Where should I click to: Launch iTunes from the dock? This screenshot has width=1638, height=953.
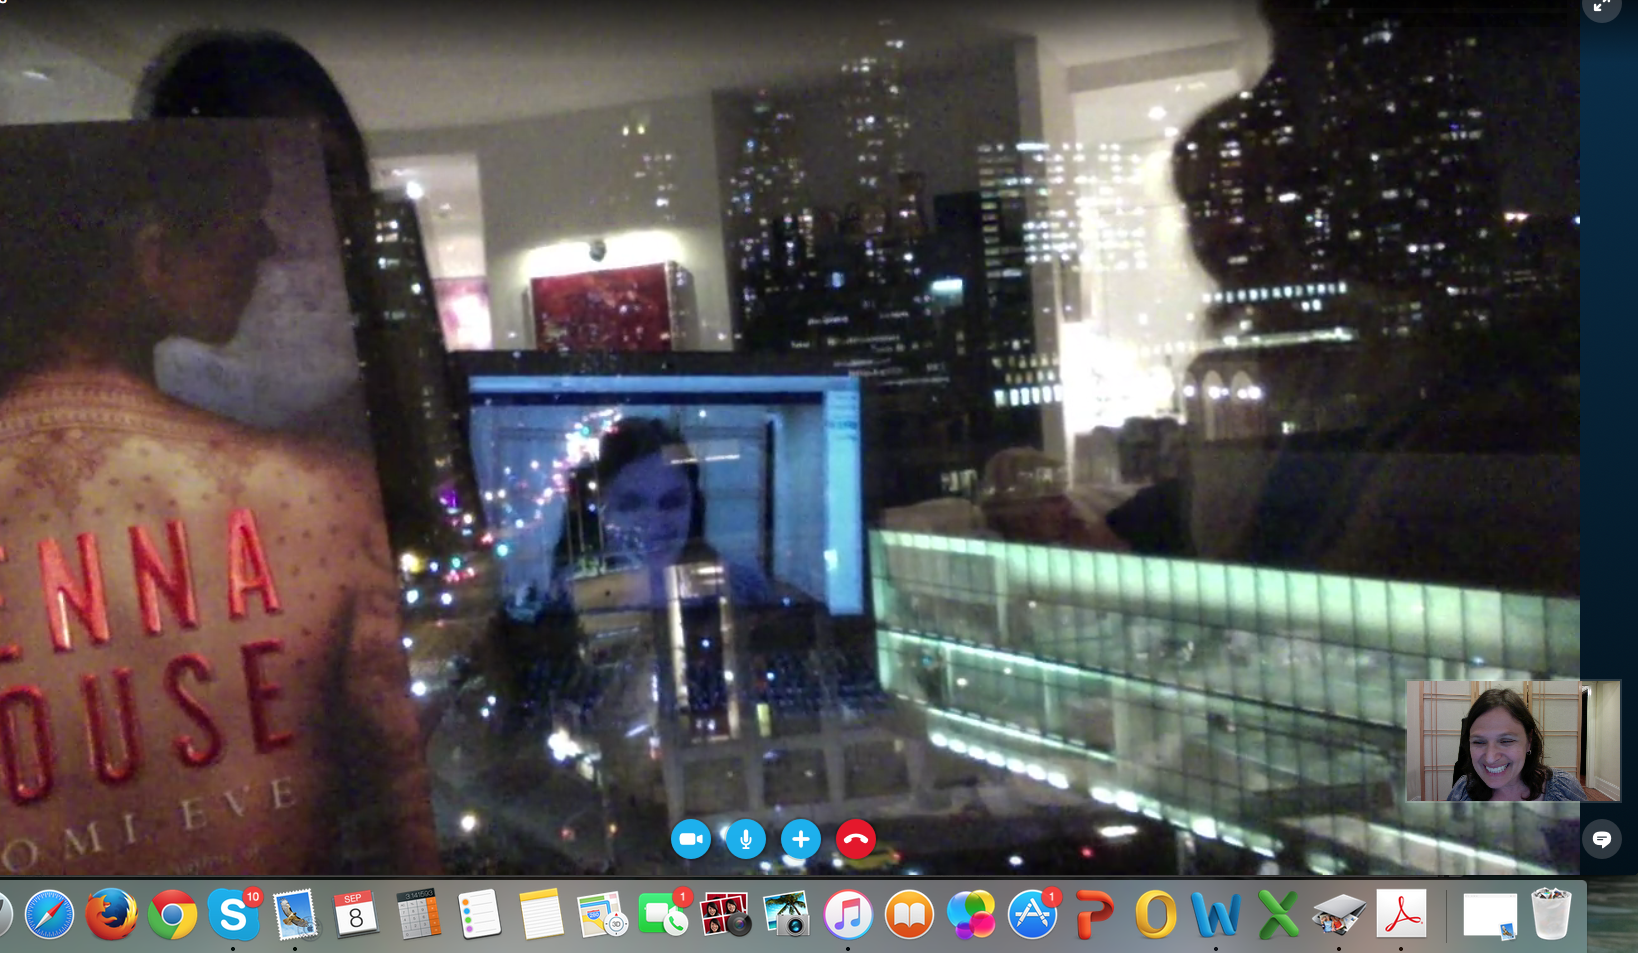848,915
